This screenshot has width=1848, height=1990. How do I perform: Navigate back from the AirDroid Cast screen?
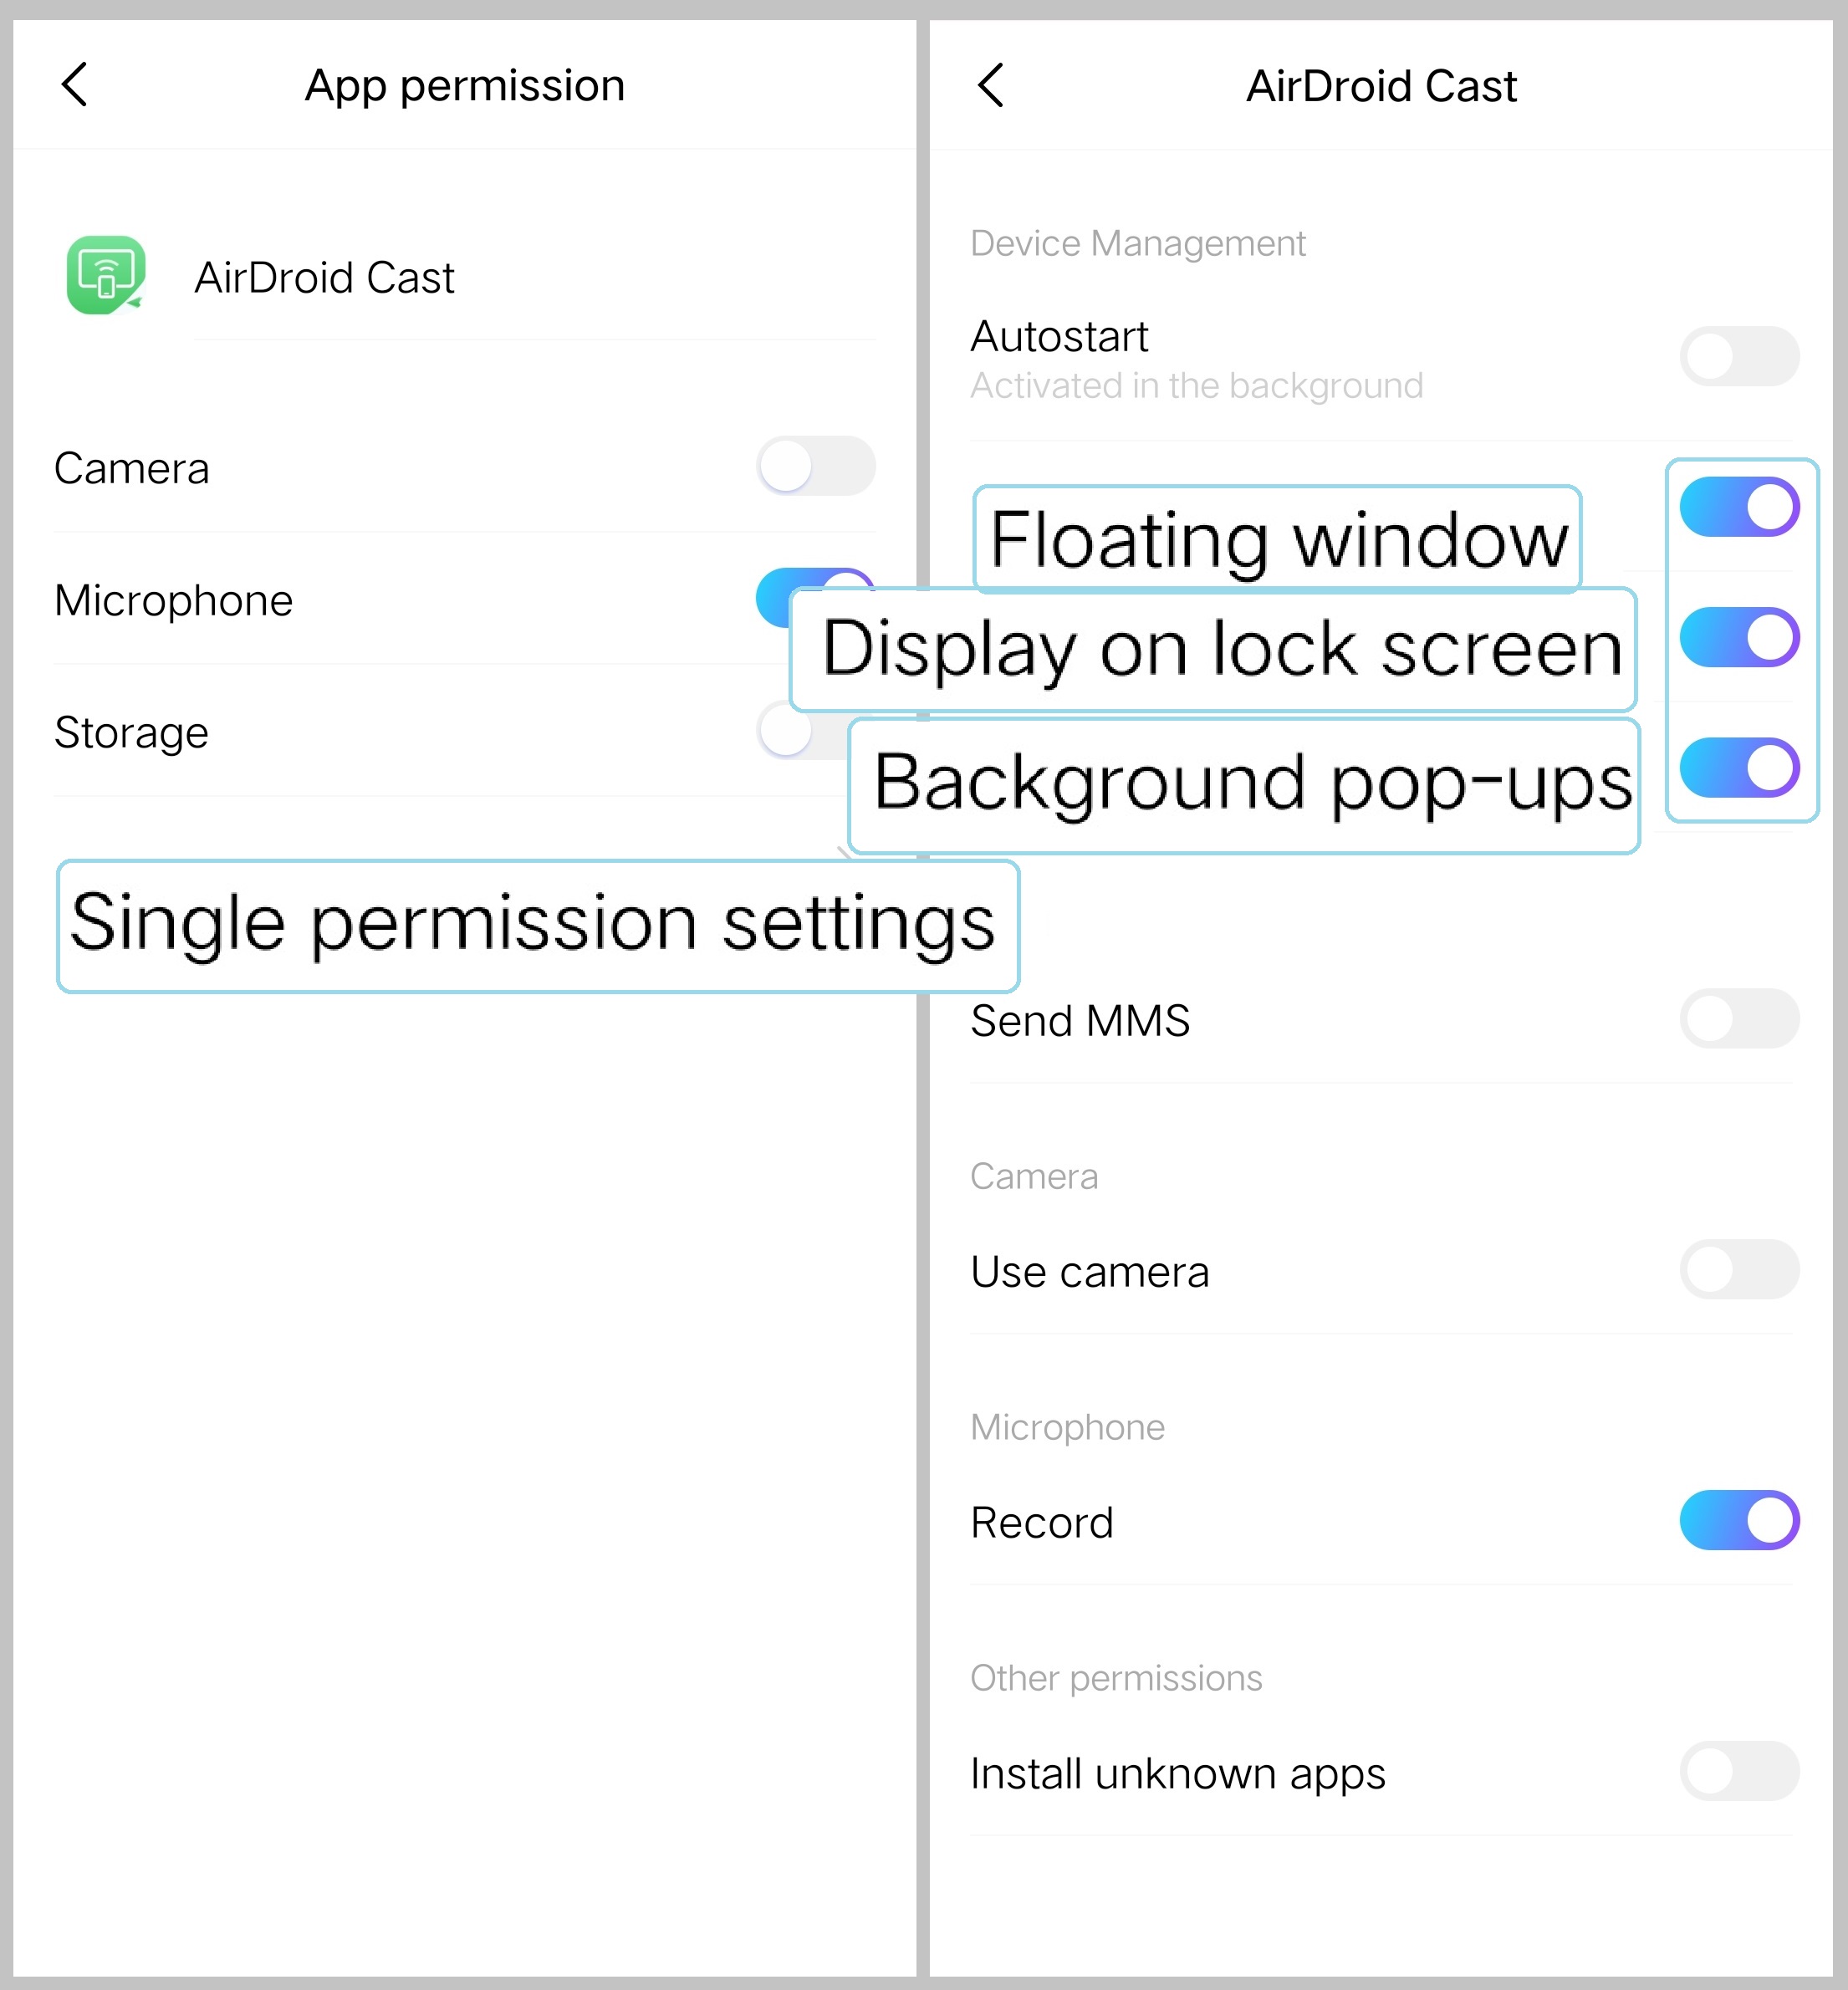992,86
